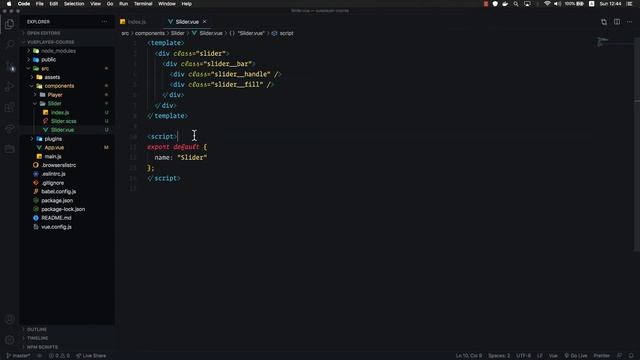Open index.js under the Slider folder
This screenshot has height=360, width=640.
[60, 112]
